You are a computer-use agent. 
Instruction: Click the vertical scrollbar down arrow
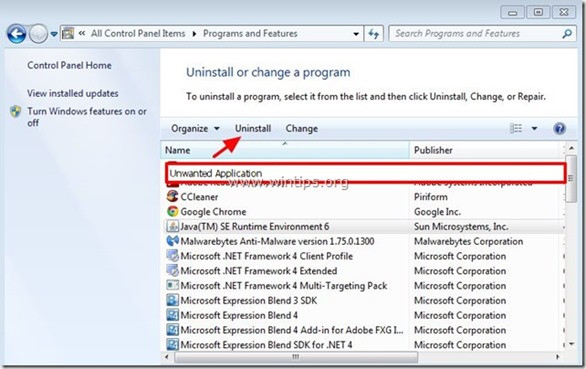pos(571,345)
